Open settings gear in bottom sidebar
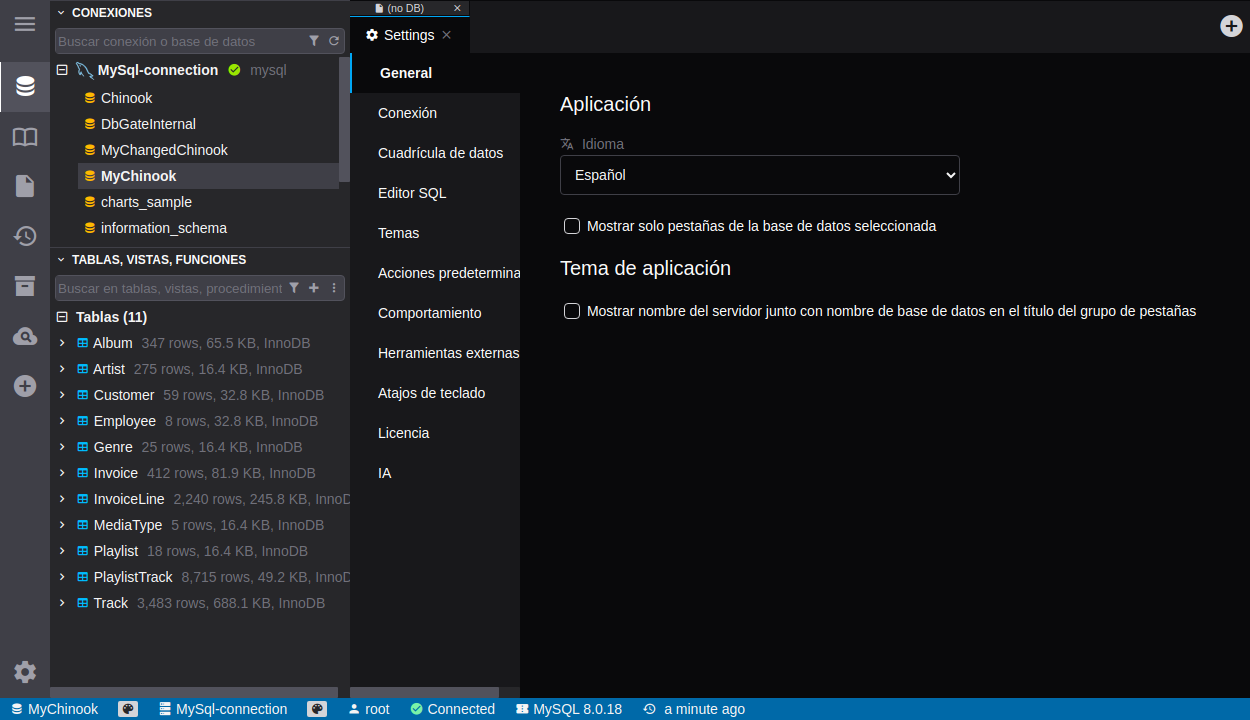The width and height of the screenshot is (1250, 720). point(25,672)
